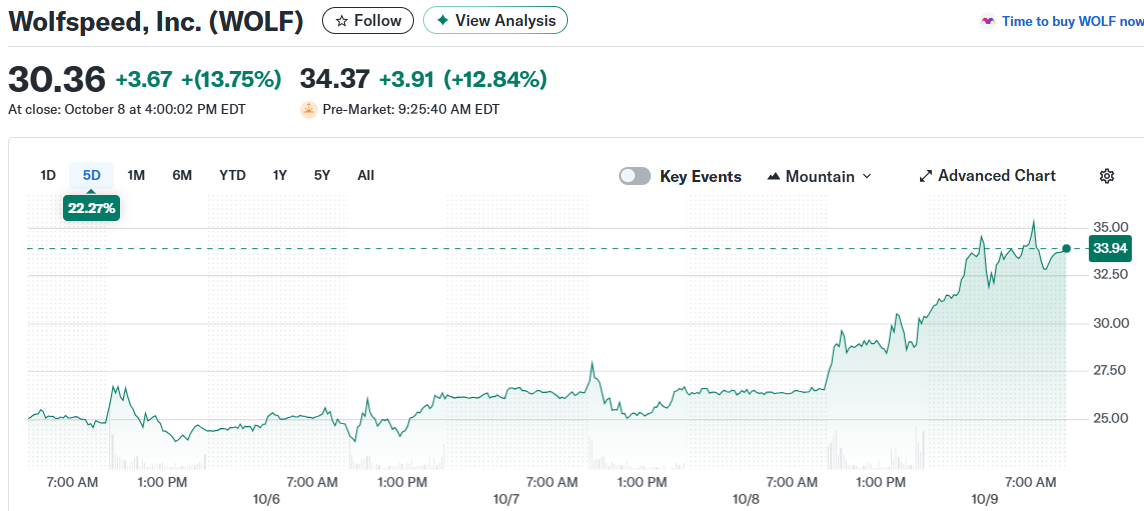The image size is (1144, 511).
Task: Toggle the Key Events switch
Action: [x=635, y=176]
